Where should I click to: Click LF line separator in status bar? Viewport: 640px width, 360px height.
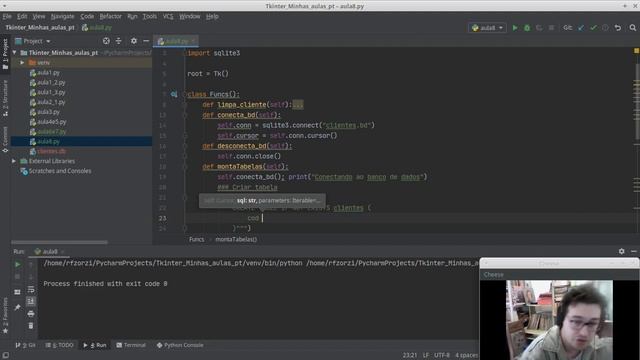426,355
